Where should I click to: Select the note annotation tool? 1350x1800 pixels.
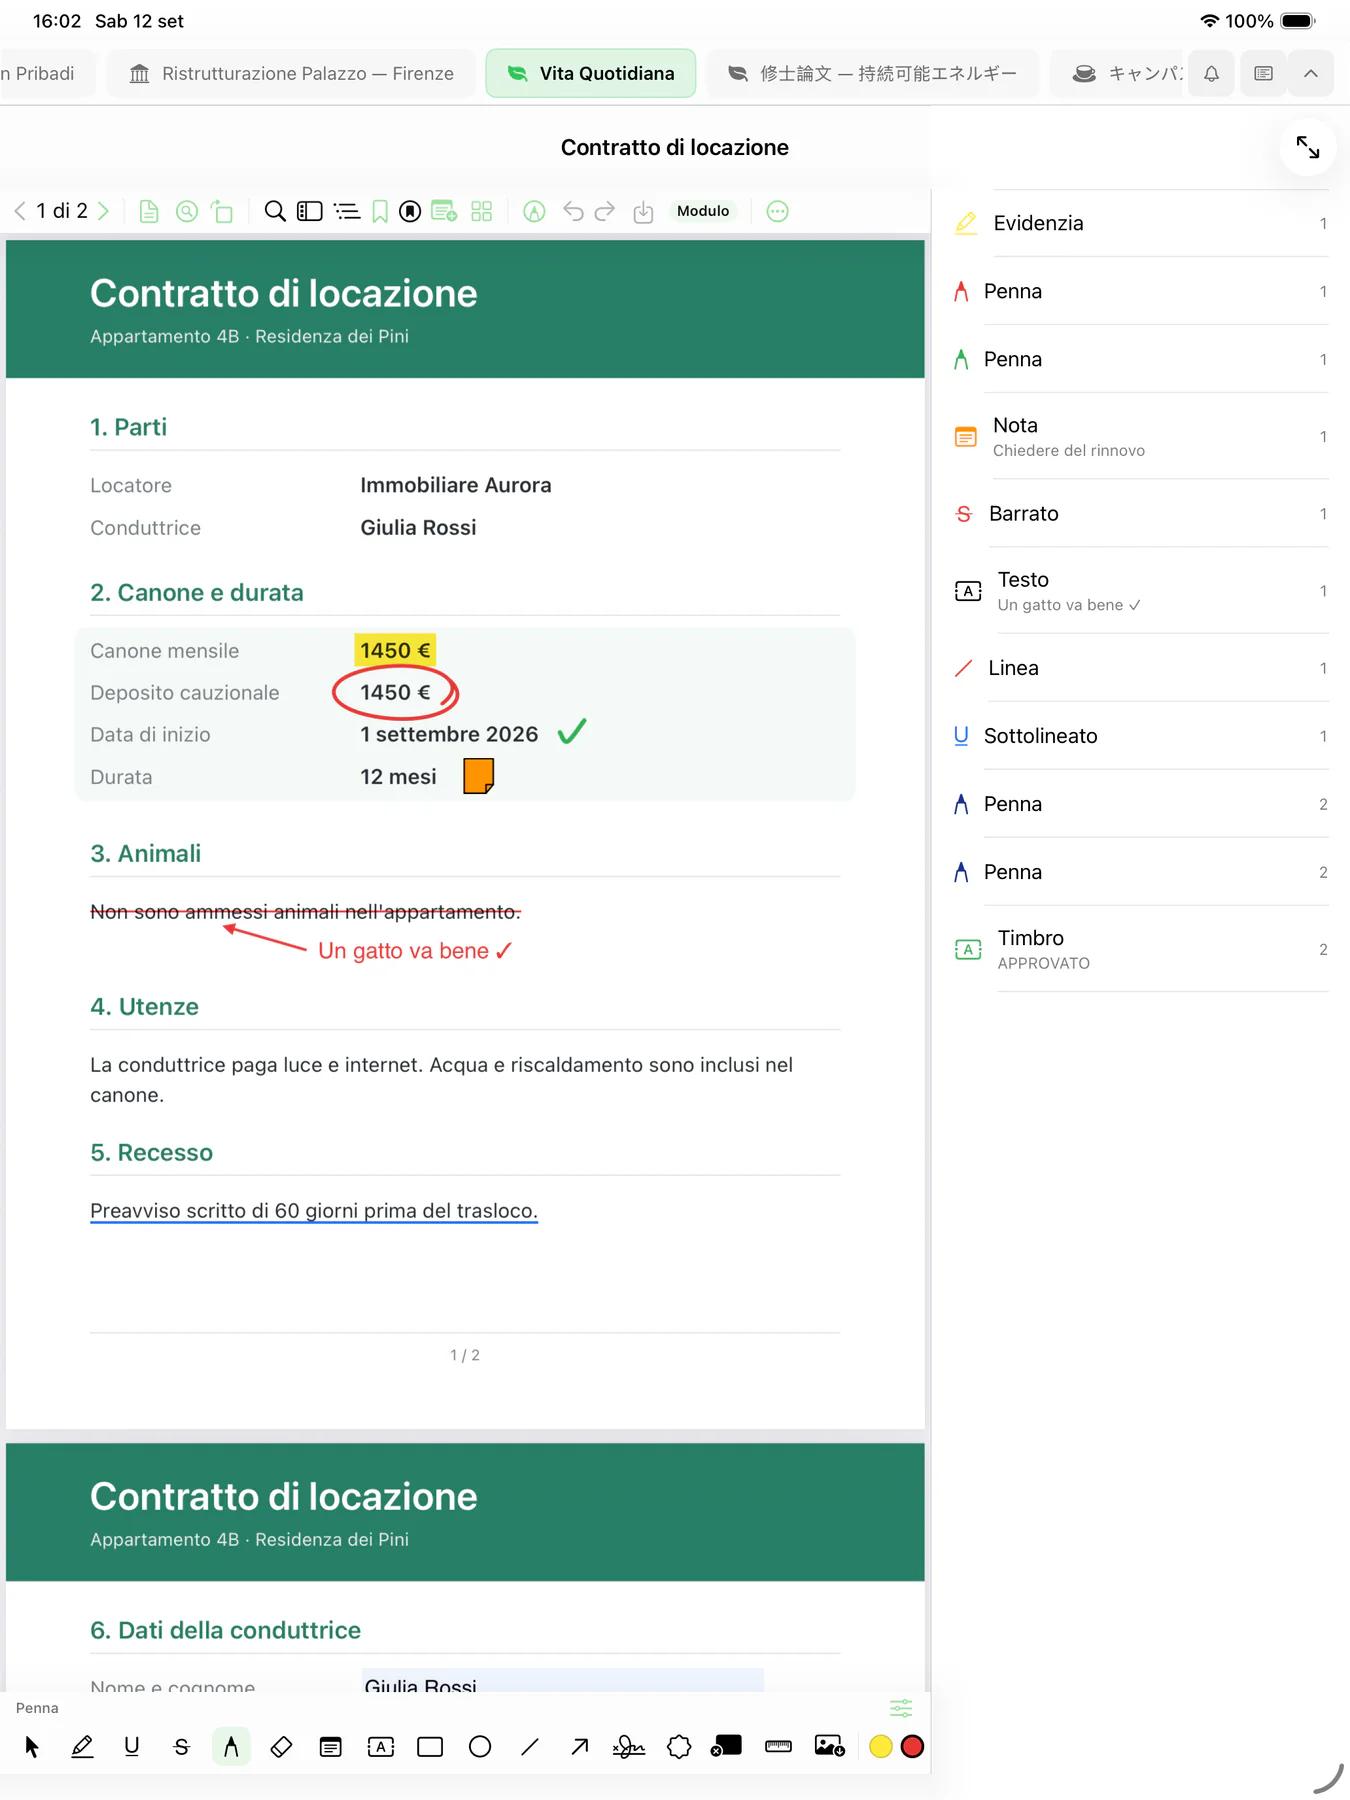[330, 1746]
